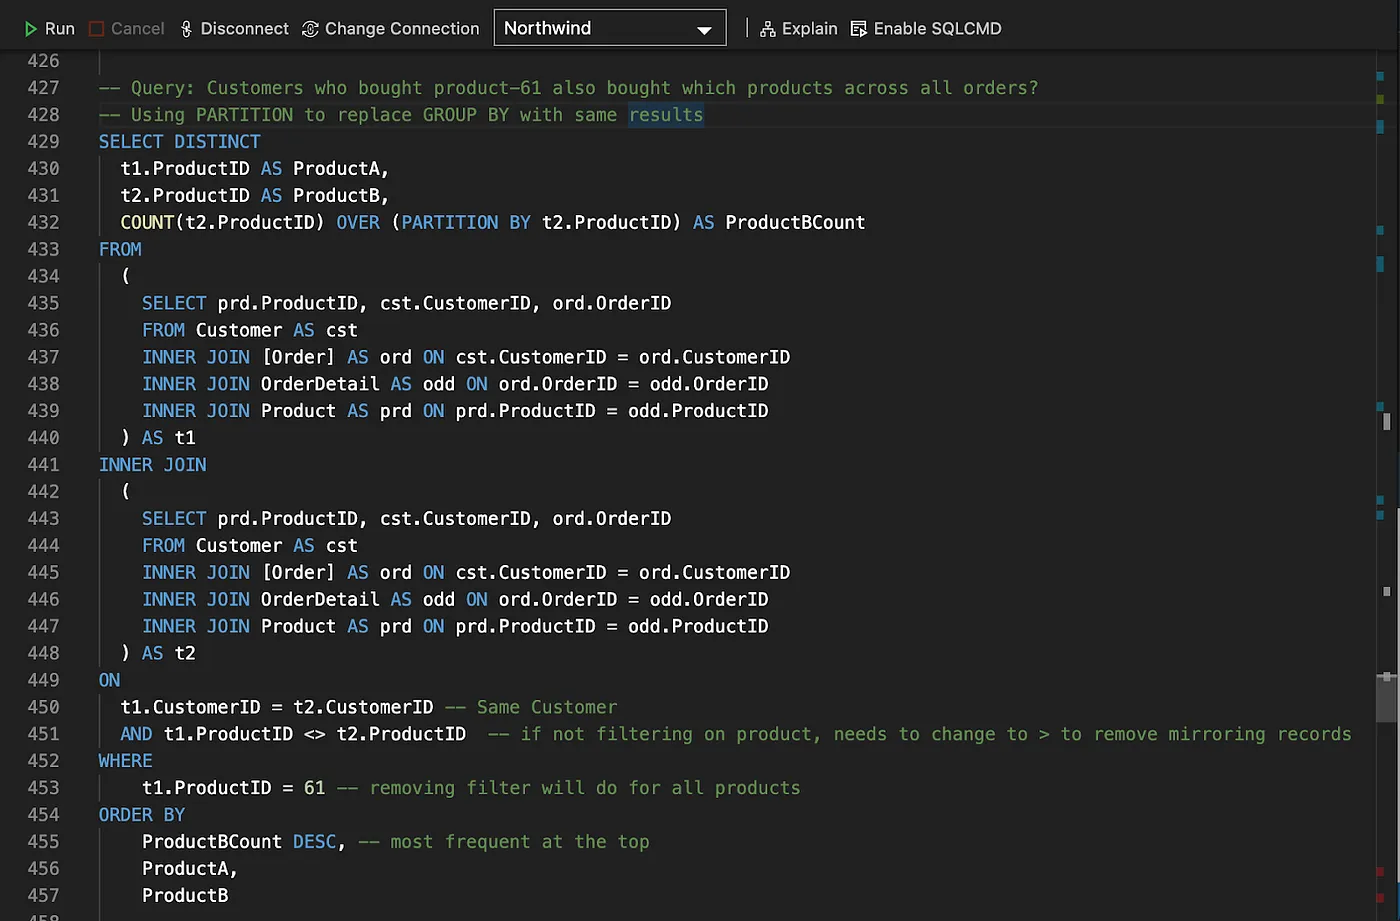This screenshot has height=921, width=1400.
Task: Click t1.ProductID AS ProductA line
Action: pyautogui.click(x=255, y=169)
